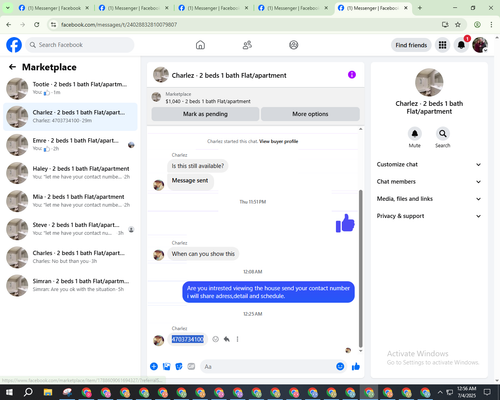The height and width of the screenshot is (400, 500).
Task: Open more actions plus icon in composer
Action: point(154,367)
